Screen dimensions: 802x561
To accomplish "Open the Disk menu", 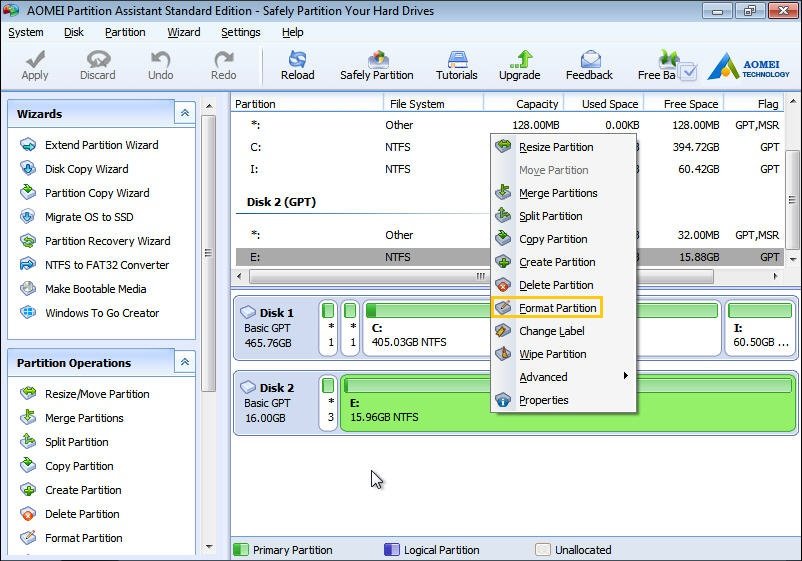I will click(74, 32).
